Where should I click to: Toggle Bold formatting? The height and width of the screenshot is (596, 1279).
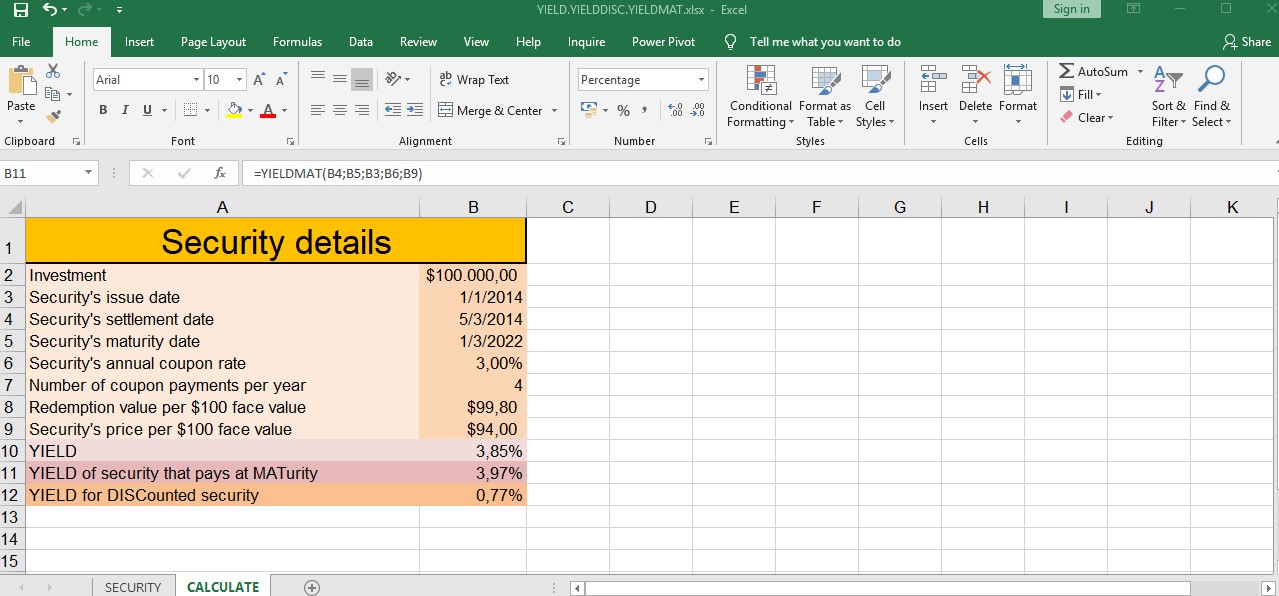103,111
